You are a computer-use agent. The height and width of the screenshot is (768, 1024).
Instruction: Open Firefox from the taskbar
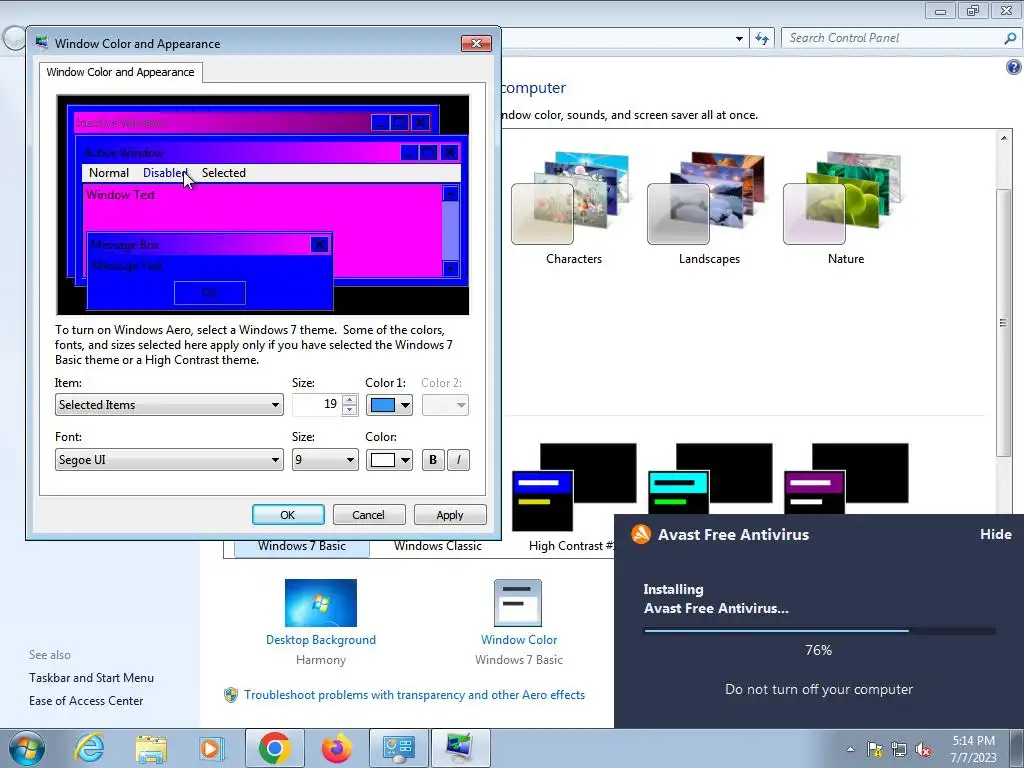pyautogui.click(x=336, y=748)
